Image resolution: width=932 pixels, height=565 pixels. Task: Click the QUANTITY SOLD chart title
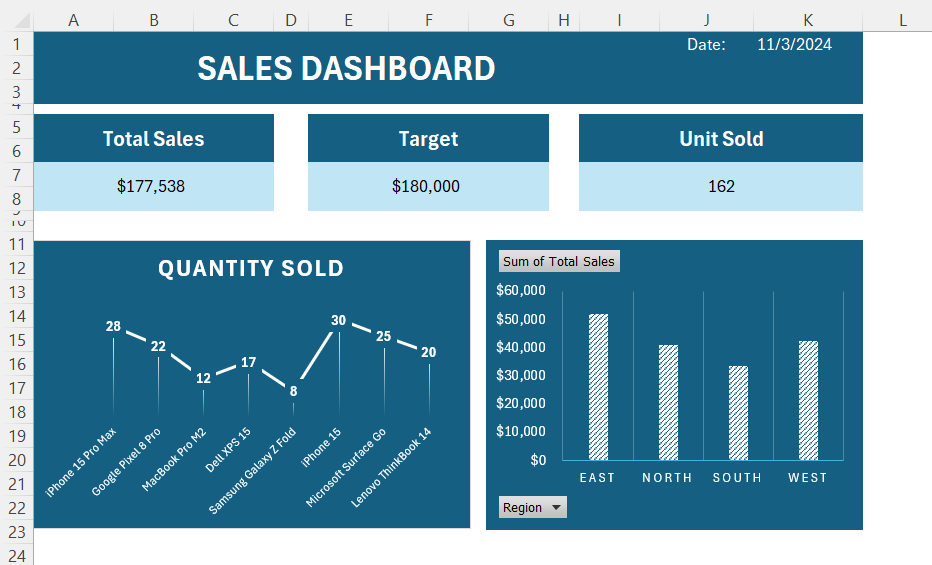click(x=251, y=269)
